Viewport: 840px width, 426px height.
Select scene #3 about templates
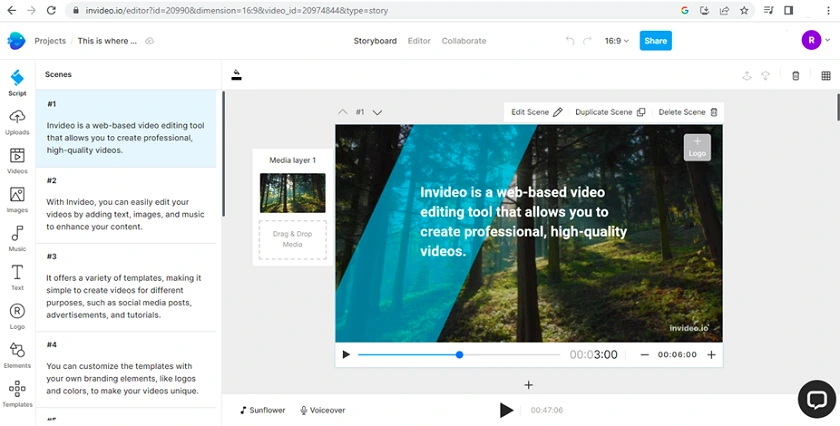(126, 287)
